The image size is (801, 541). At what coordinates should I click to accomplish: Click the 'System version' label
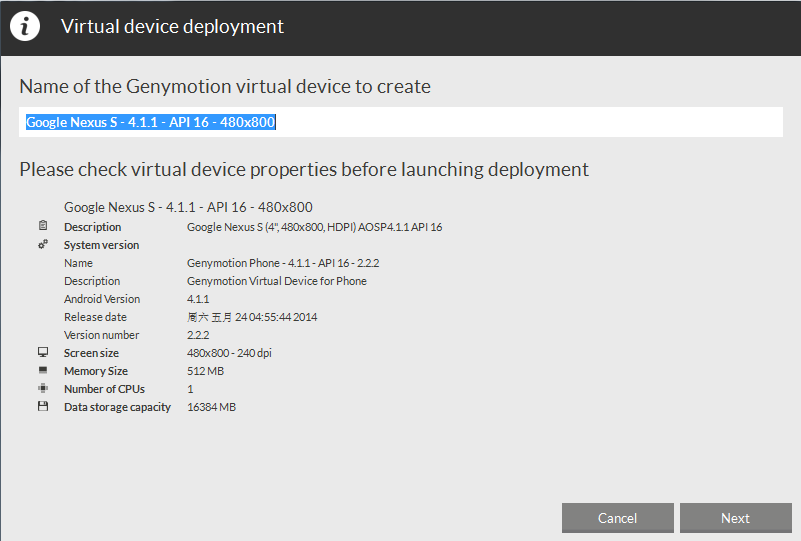pos(101,245)
